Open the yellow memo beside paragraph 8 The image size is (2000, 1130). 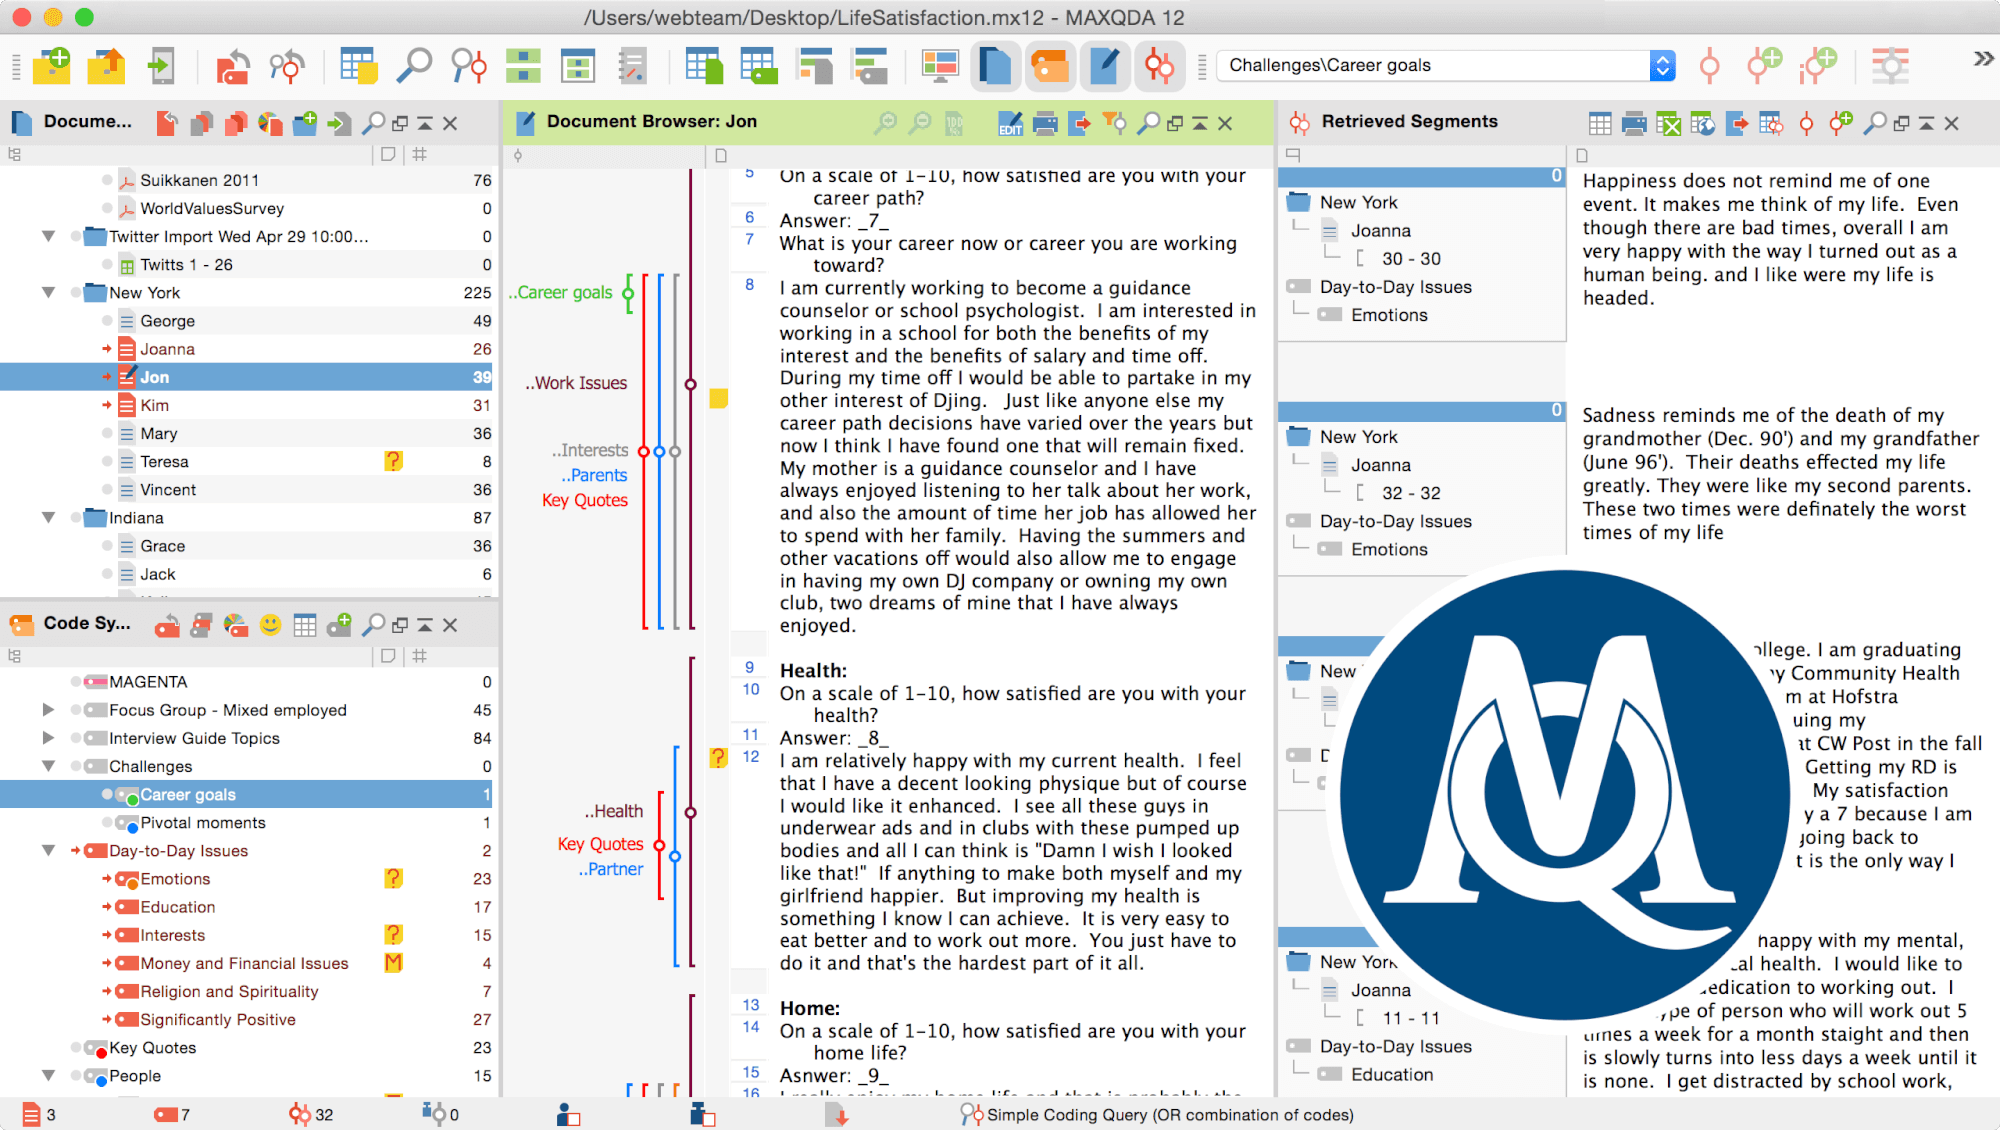click(x=718, y=398)
